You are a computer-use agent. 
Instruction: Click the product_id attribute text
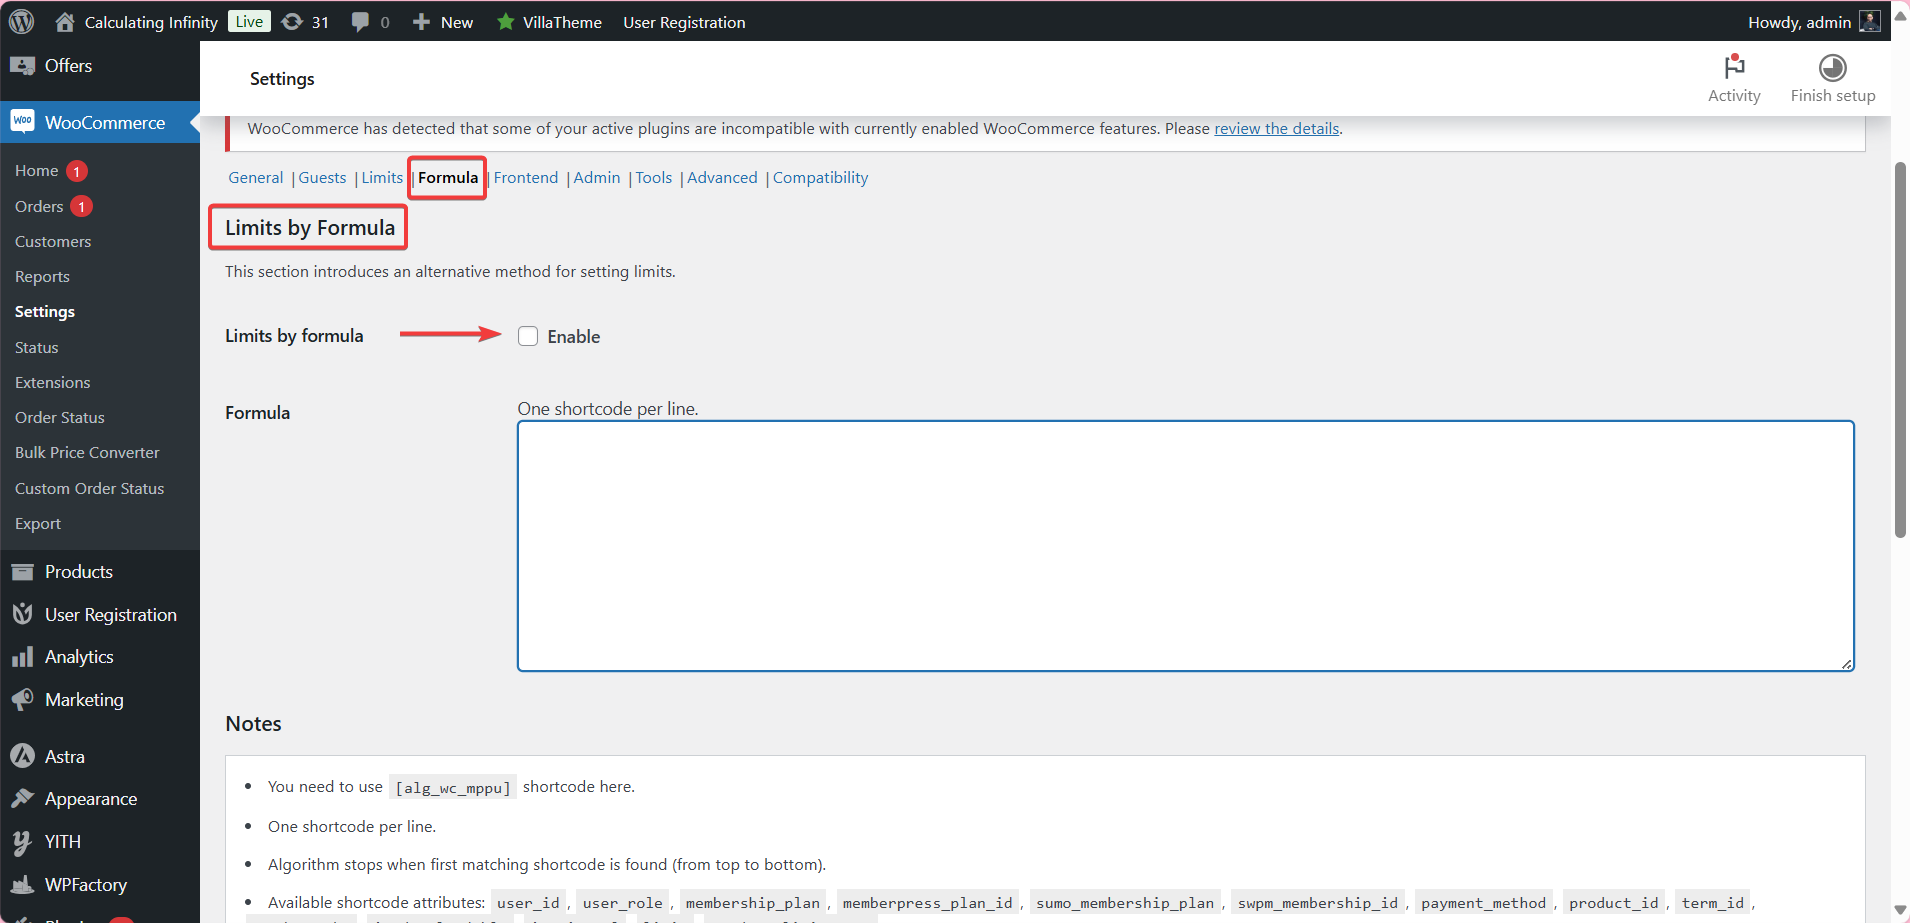tap(1613, 903)
